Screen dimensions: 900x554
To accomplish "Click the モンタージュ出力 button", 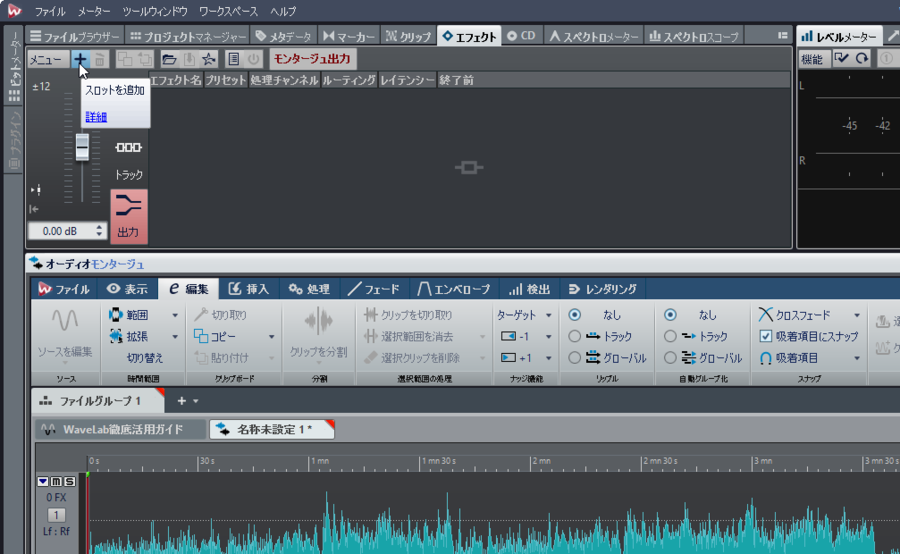I will [x=312, y=59].
